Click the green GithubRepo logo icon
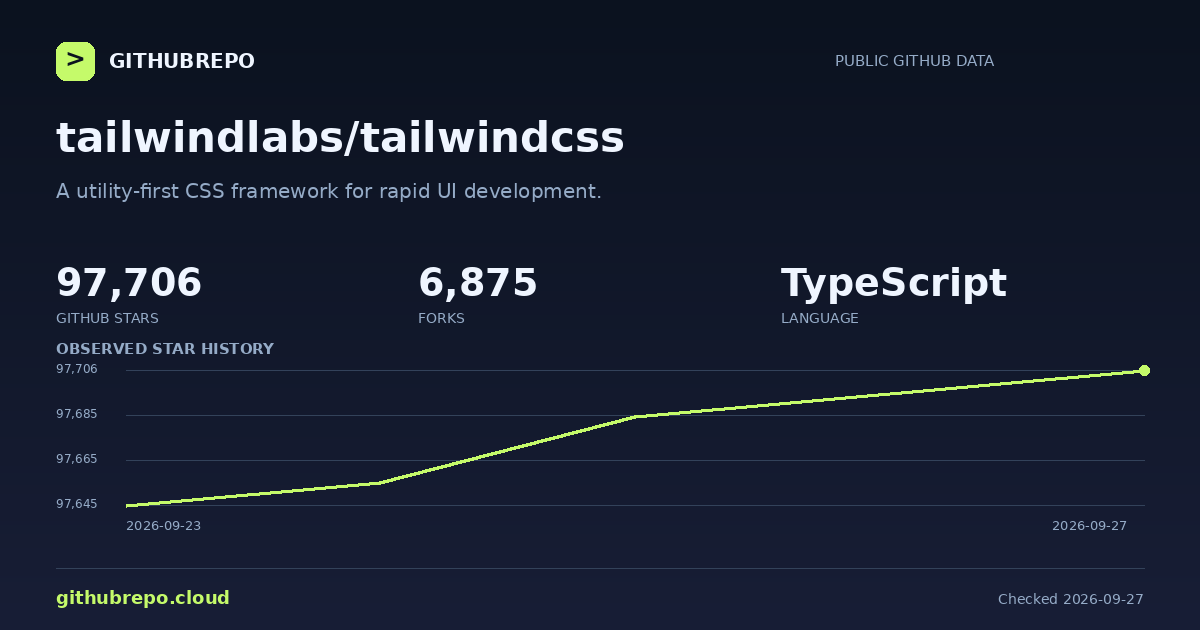Image resolution: width=1200 pixels, height=630 pixels. coord(75,61)
